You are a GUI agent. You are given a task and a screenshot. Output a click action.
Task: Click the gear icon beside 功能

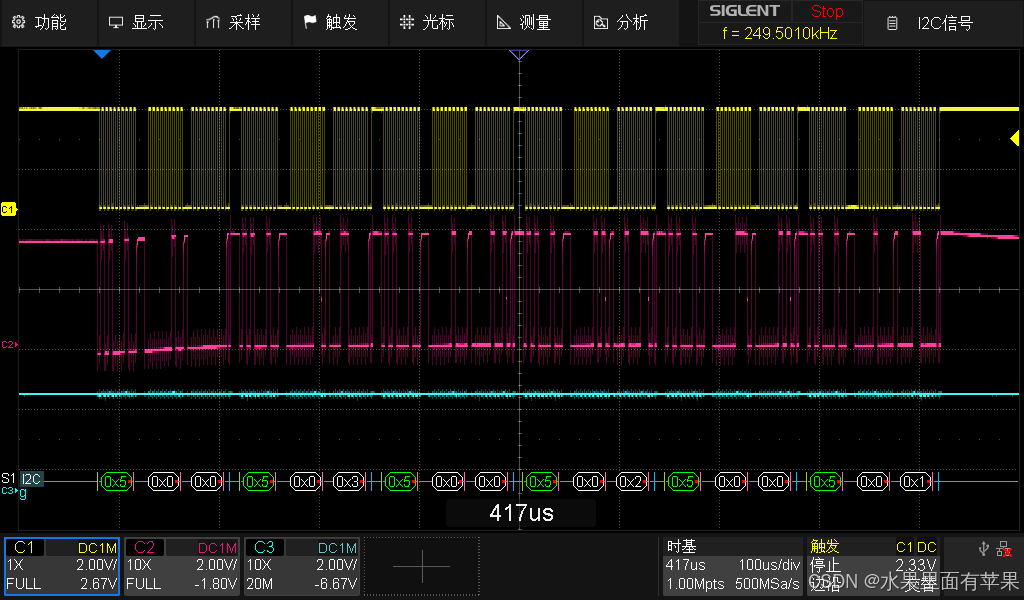[18, 22]
